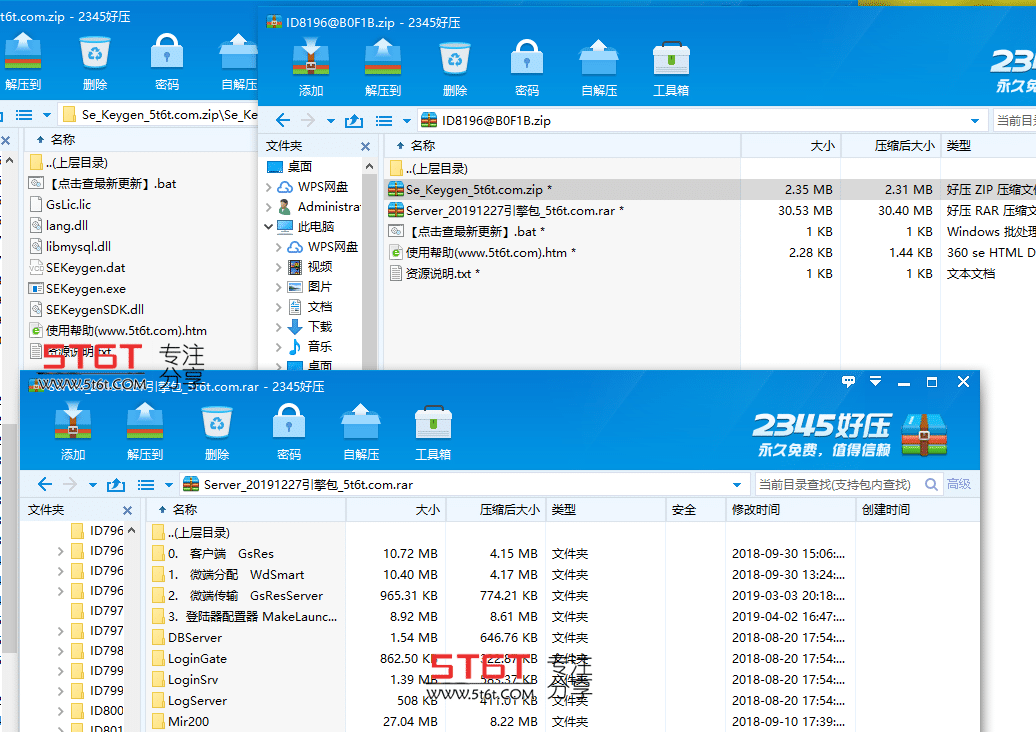
Task: Click 添加 icon in ID8196@B0F1B.zip window
Action: click(x=311, y=57)
